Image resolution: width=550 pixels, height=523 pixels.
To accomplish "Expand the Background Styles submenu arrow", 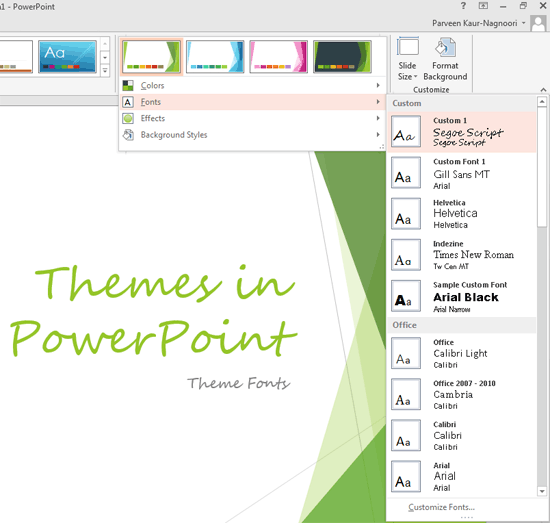I will coord(378,134).
